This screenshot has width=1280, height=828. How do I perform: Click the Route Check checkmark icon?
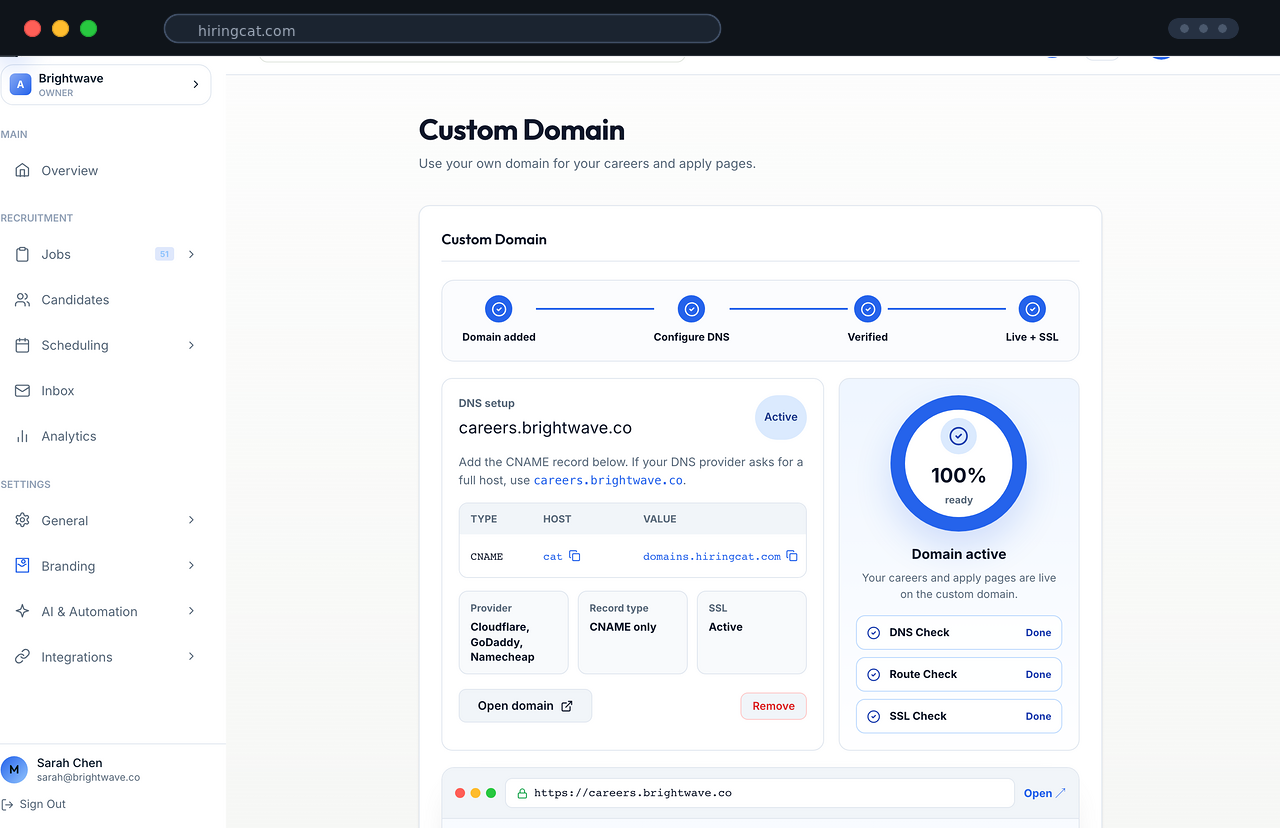click(873, 675)
